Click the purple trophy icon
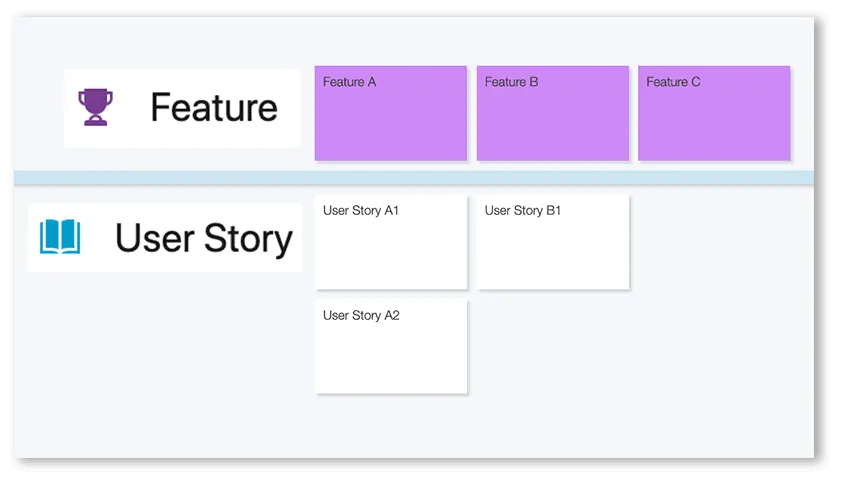The height and width of the screenshot is (490, 844). (x=96, y=107)
